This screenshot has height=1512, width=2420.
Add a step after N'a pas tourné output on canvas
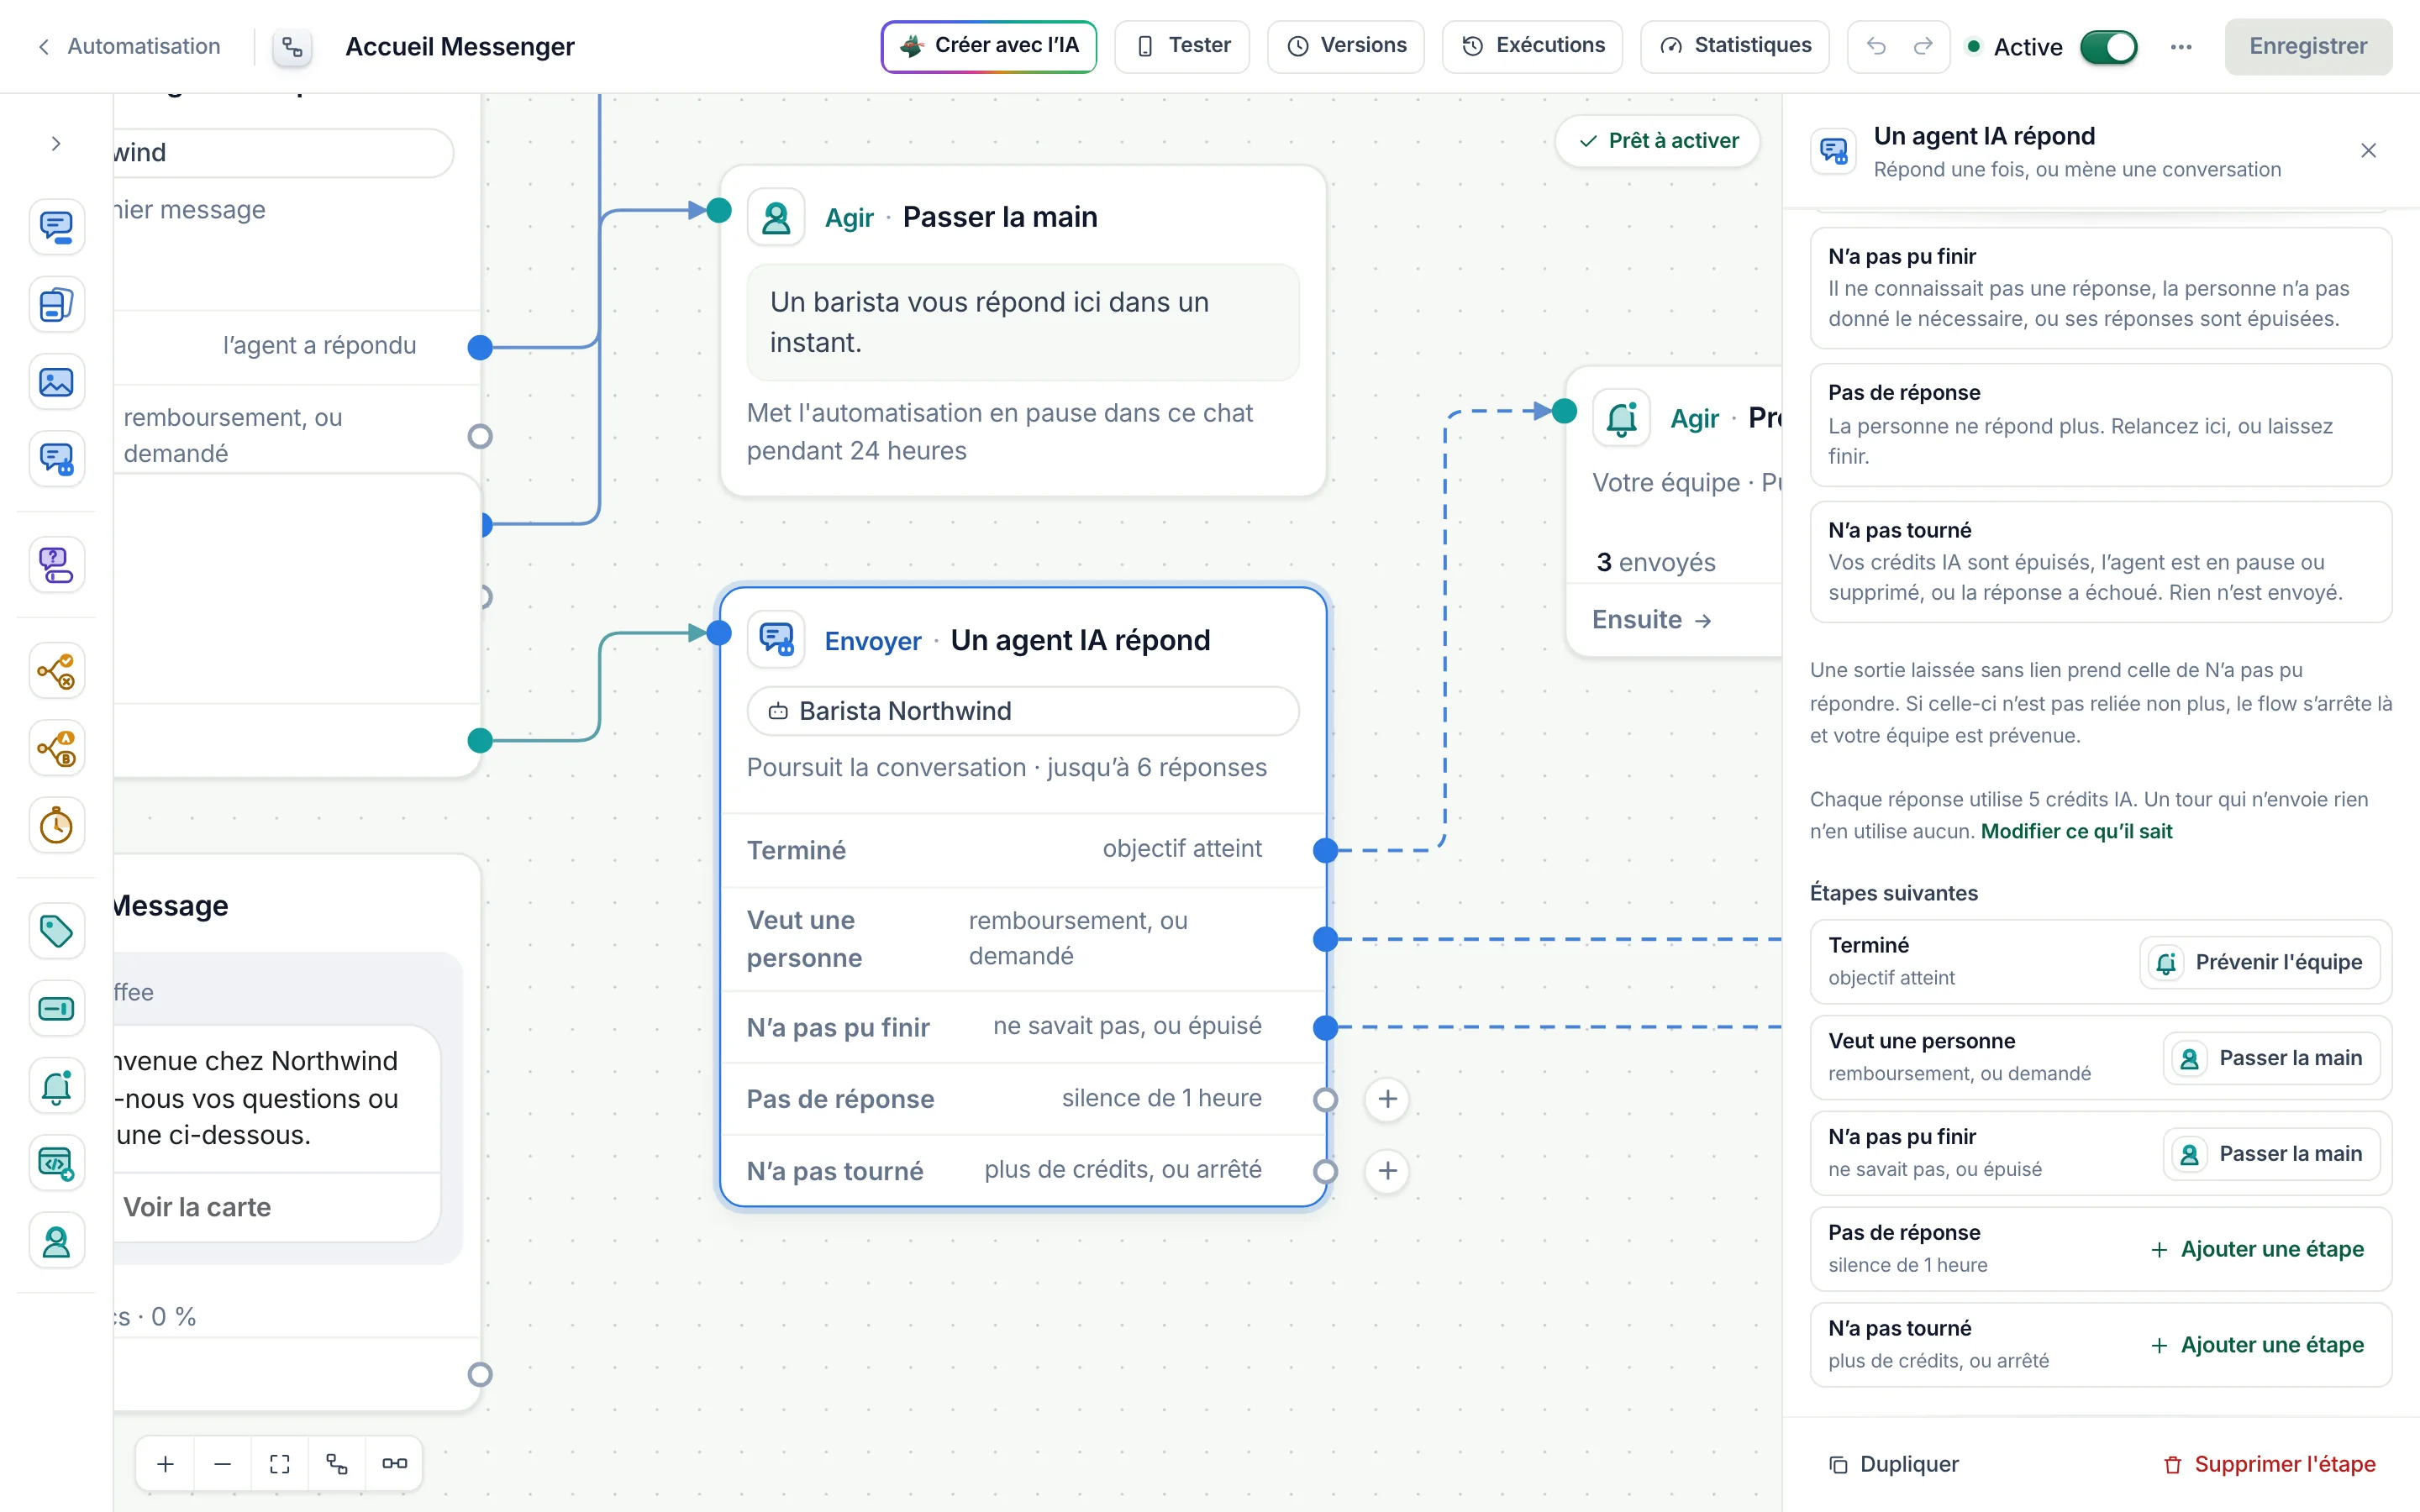pyautogui.click(x=1387, y=1171)
